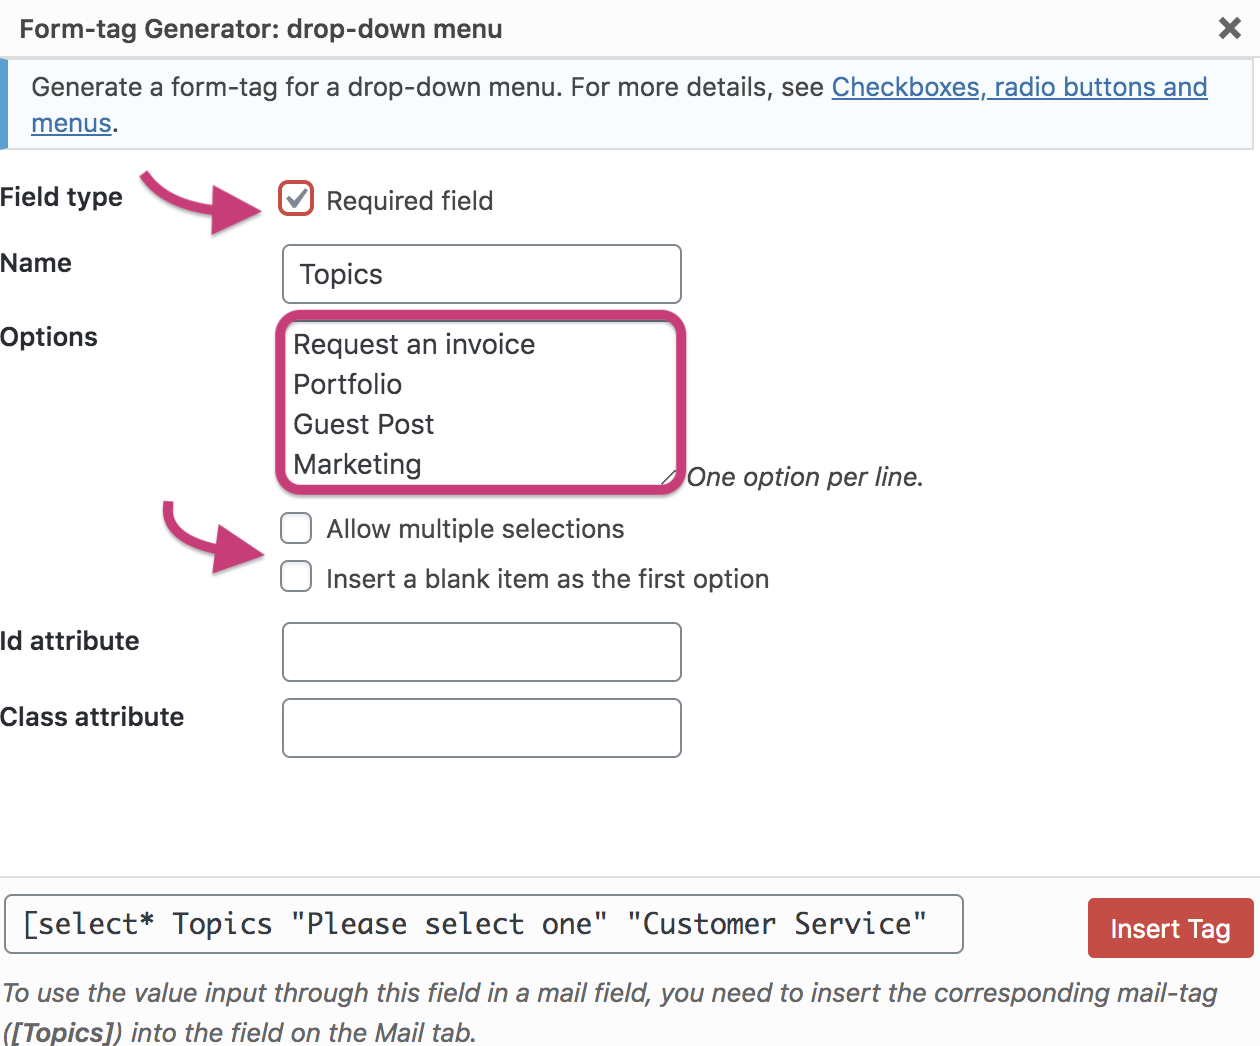The height and width of the screenshot is (1046, 1260).
Task: Click the 'Id attribute' label
Action: pyautogui.click(x=70, y=641)
